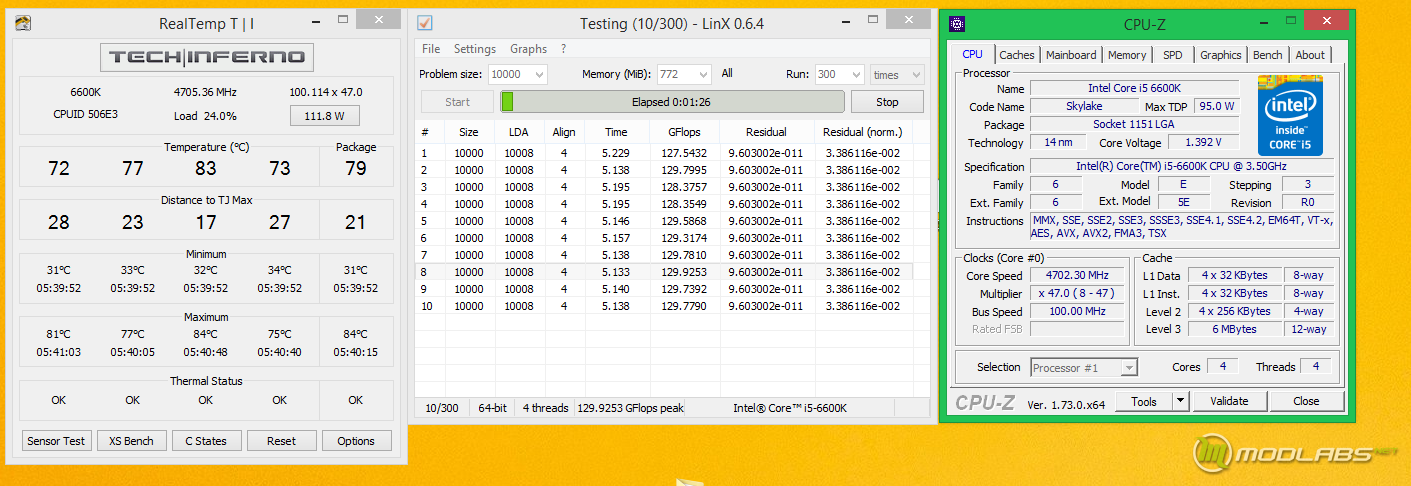Switch to the Graphics tab in CPU-Z

point(1221,55)
